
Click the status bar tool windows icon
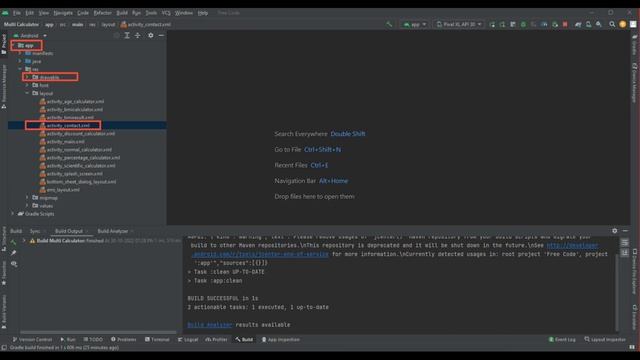[x=4, y=347]
